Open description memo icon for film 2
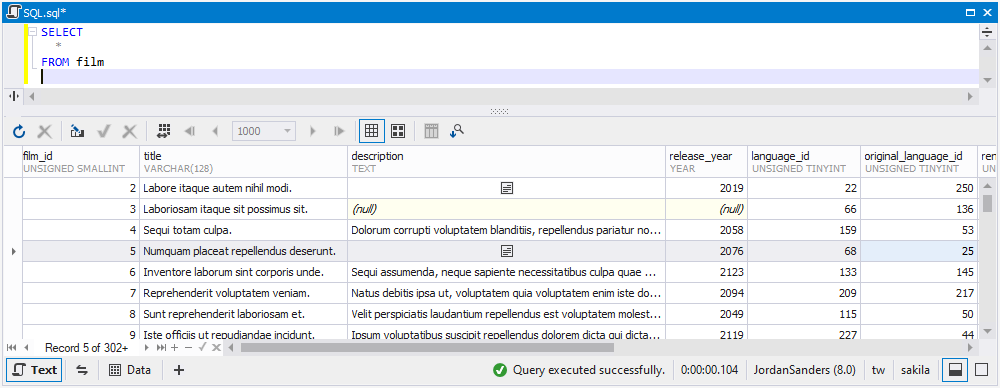Viewport: 1000px width, 388px height. tap(507, 188)
